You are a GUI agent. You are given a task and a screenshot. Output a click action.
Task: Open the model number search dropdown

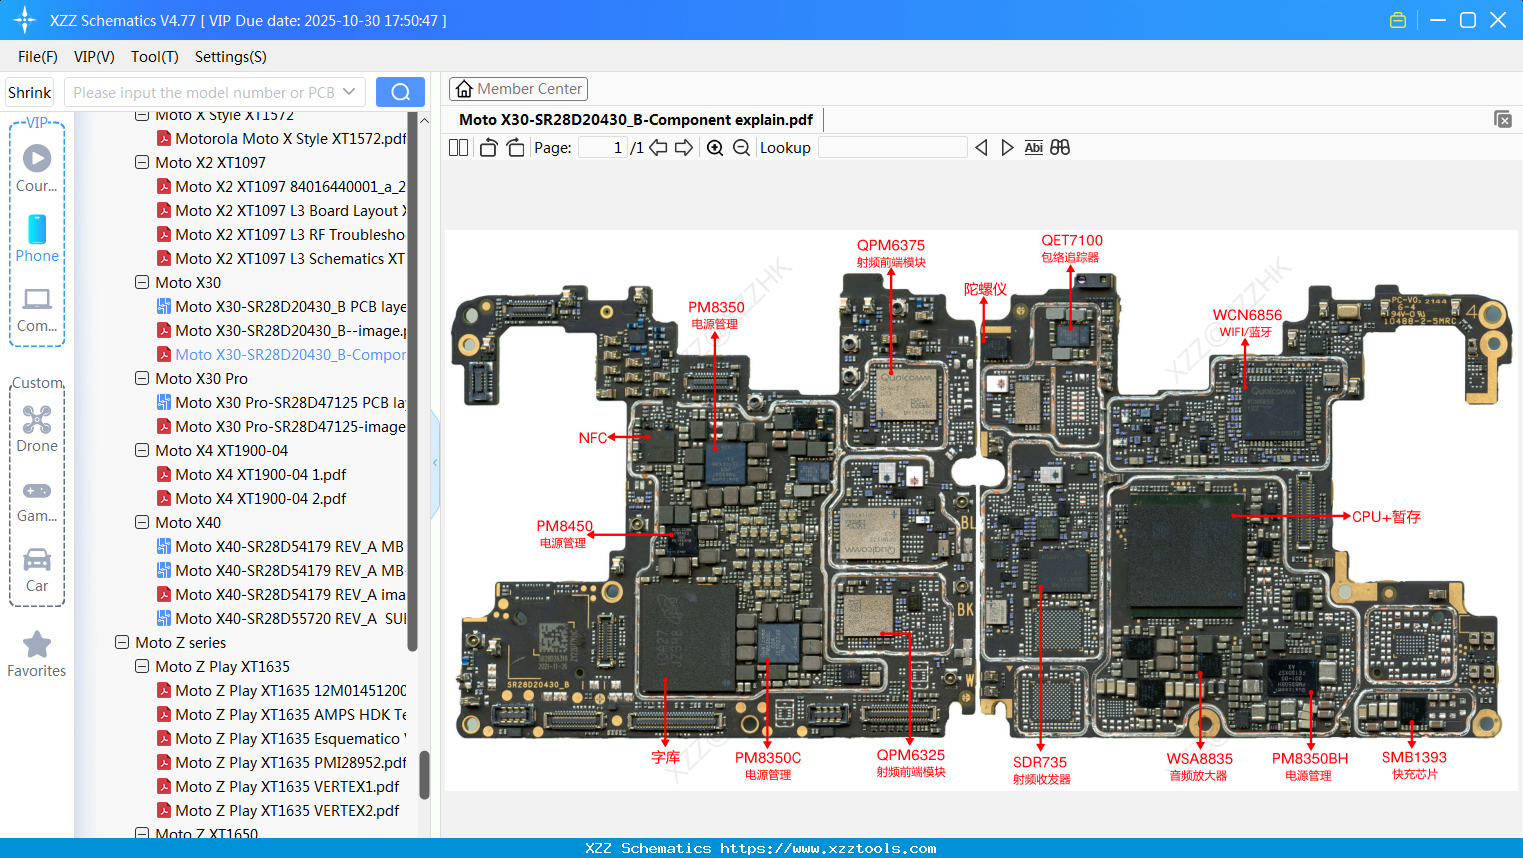pyautogui.click(x=351, y=91)
